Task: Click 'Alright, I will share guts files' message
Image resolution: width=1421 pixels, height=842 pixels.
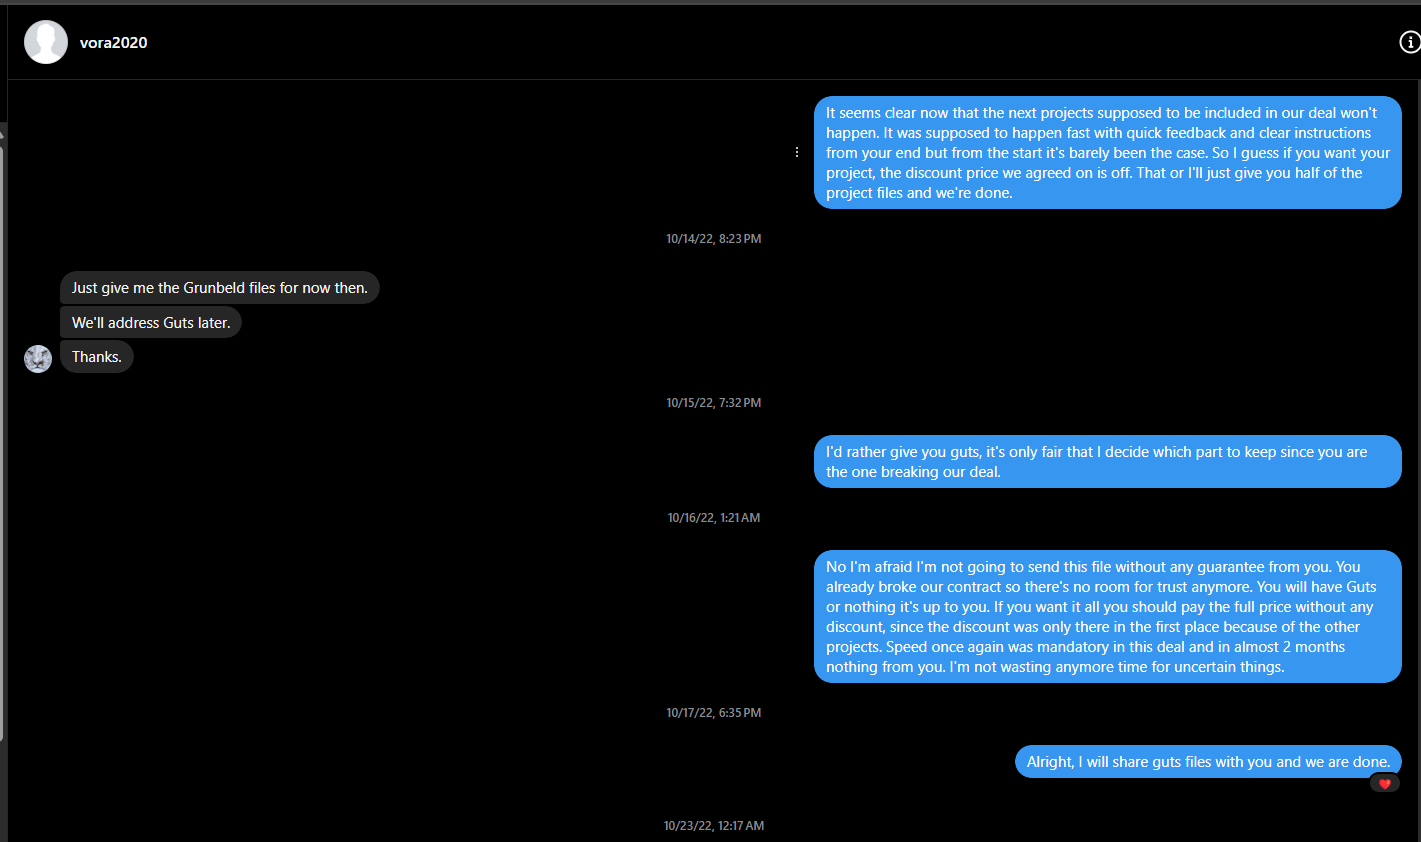Action: 1208,762
